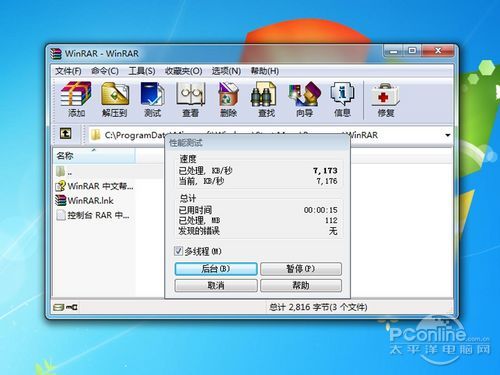
Task: Click the 总计 2,816 字节 status text
Action: coord(318,307)
